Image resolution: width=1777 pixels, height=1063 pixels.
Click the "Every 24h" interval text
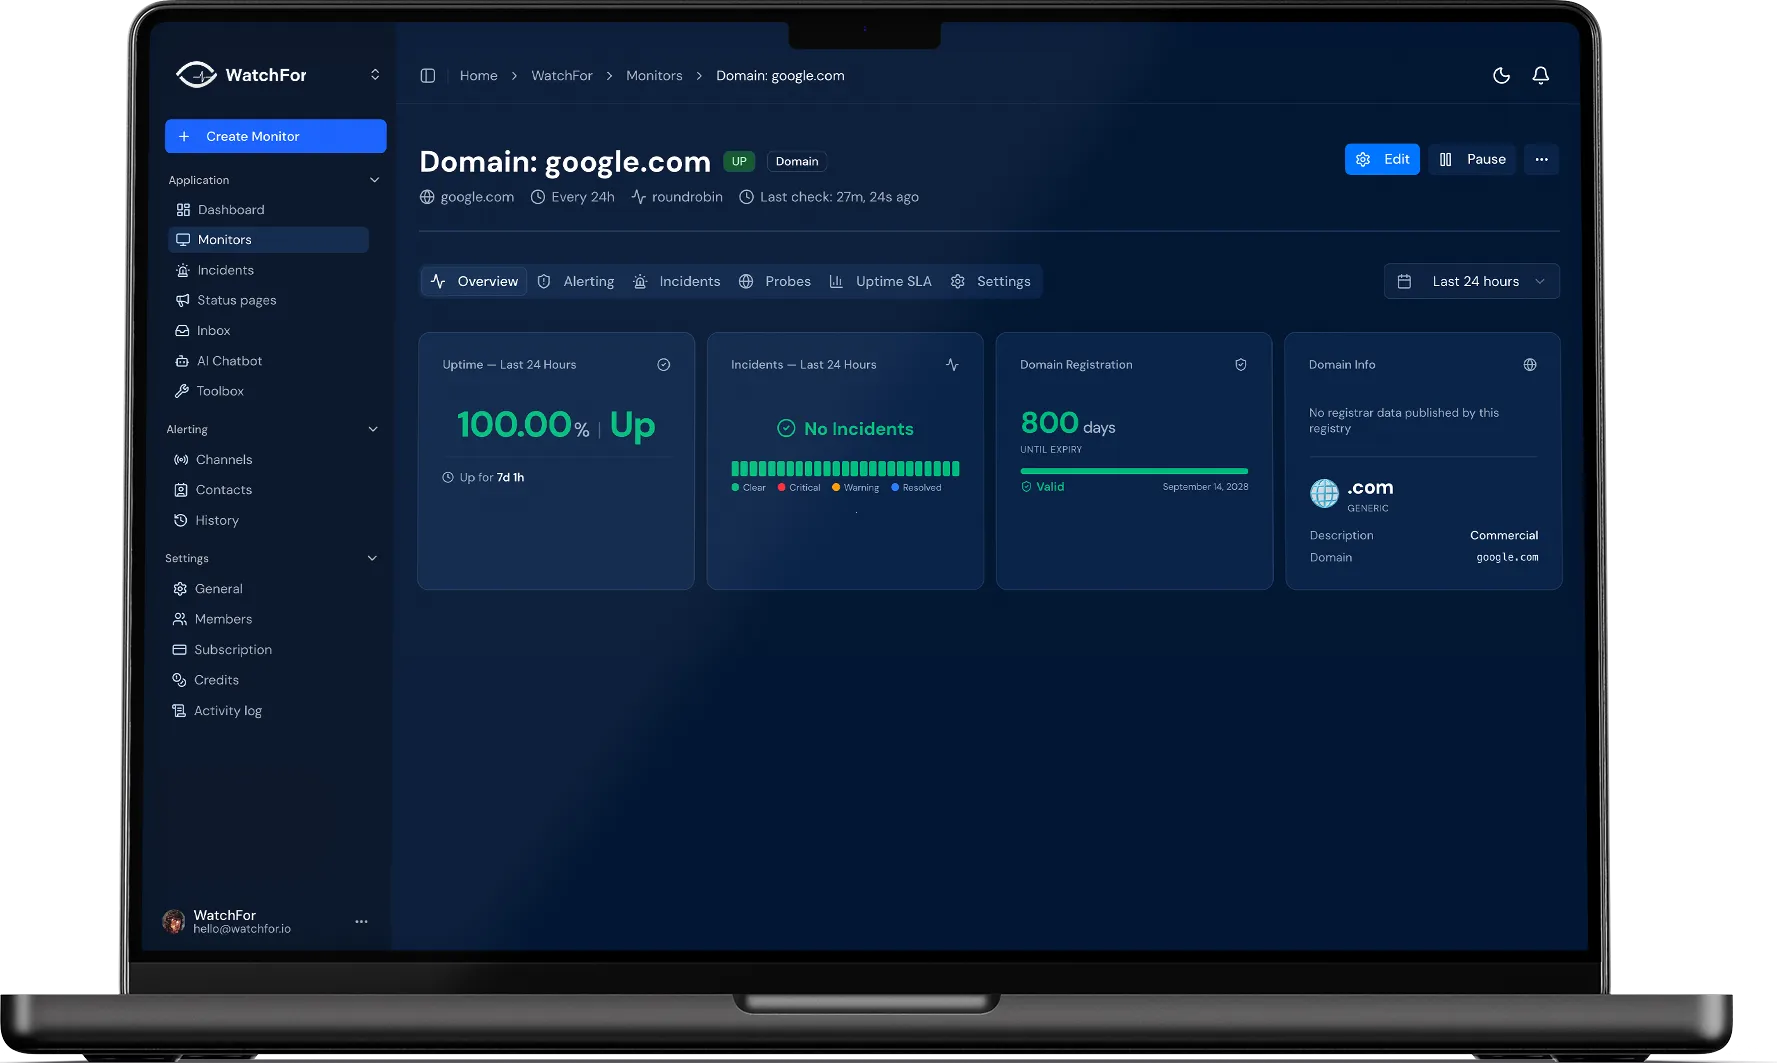tap(583, 197)
